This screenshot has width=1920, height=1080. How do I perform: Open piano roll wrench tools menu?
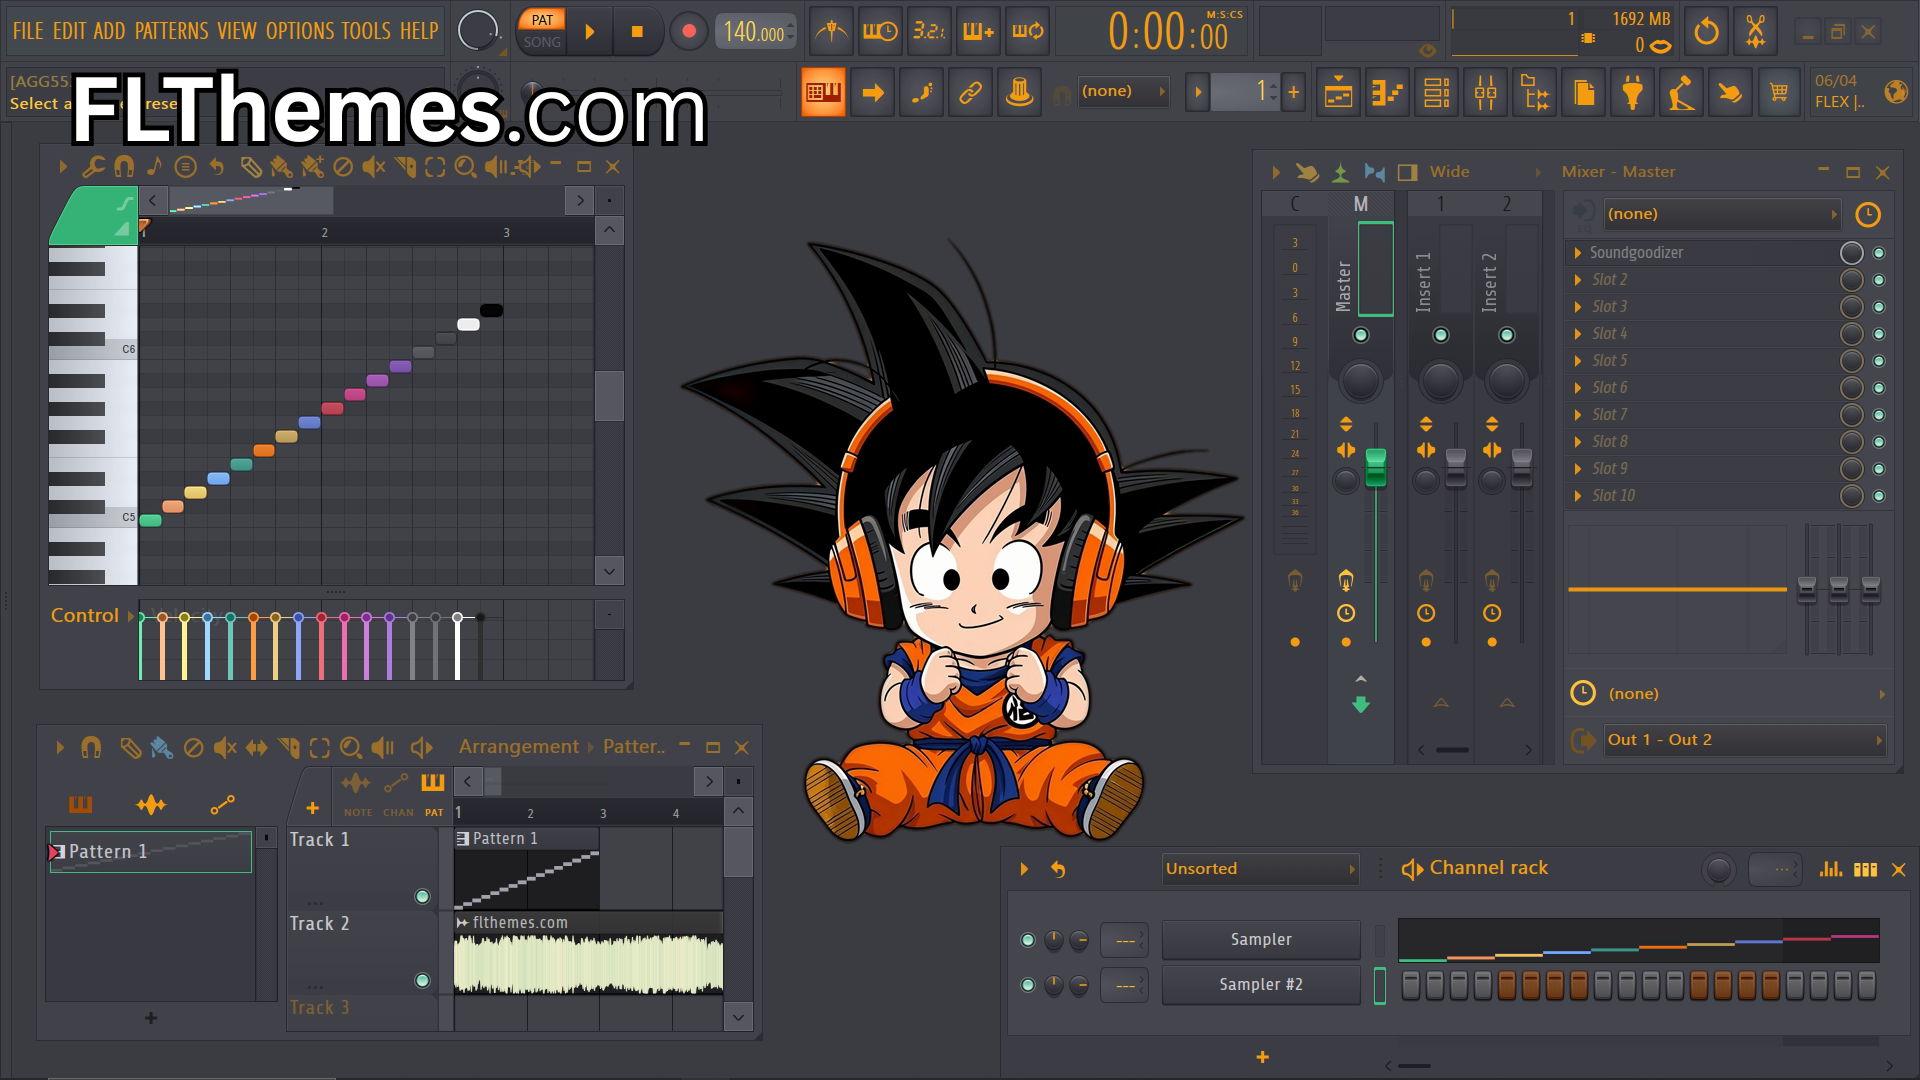pyautogui.click(x=93, y=167)
